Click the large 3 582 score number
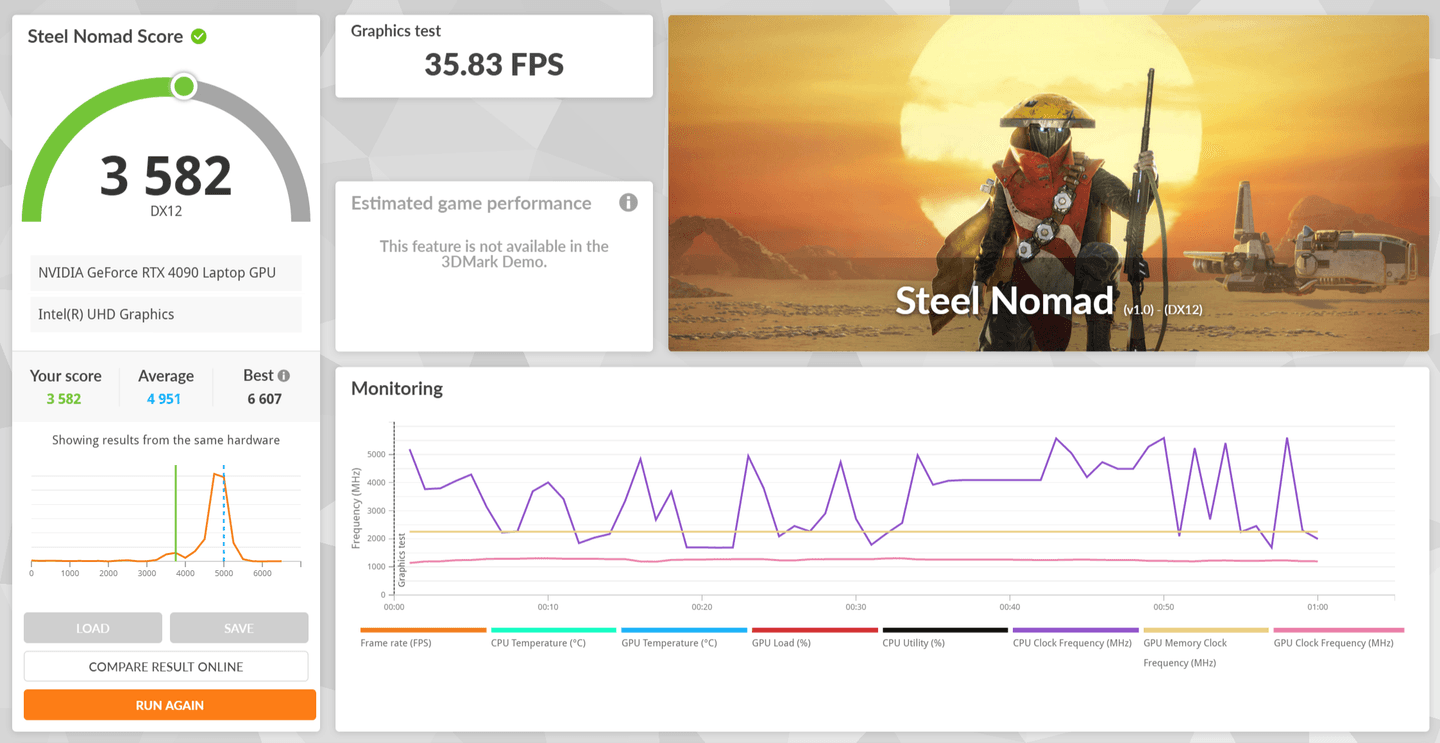The image size is (1440, 743). click(x=166, y=175)
